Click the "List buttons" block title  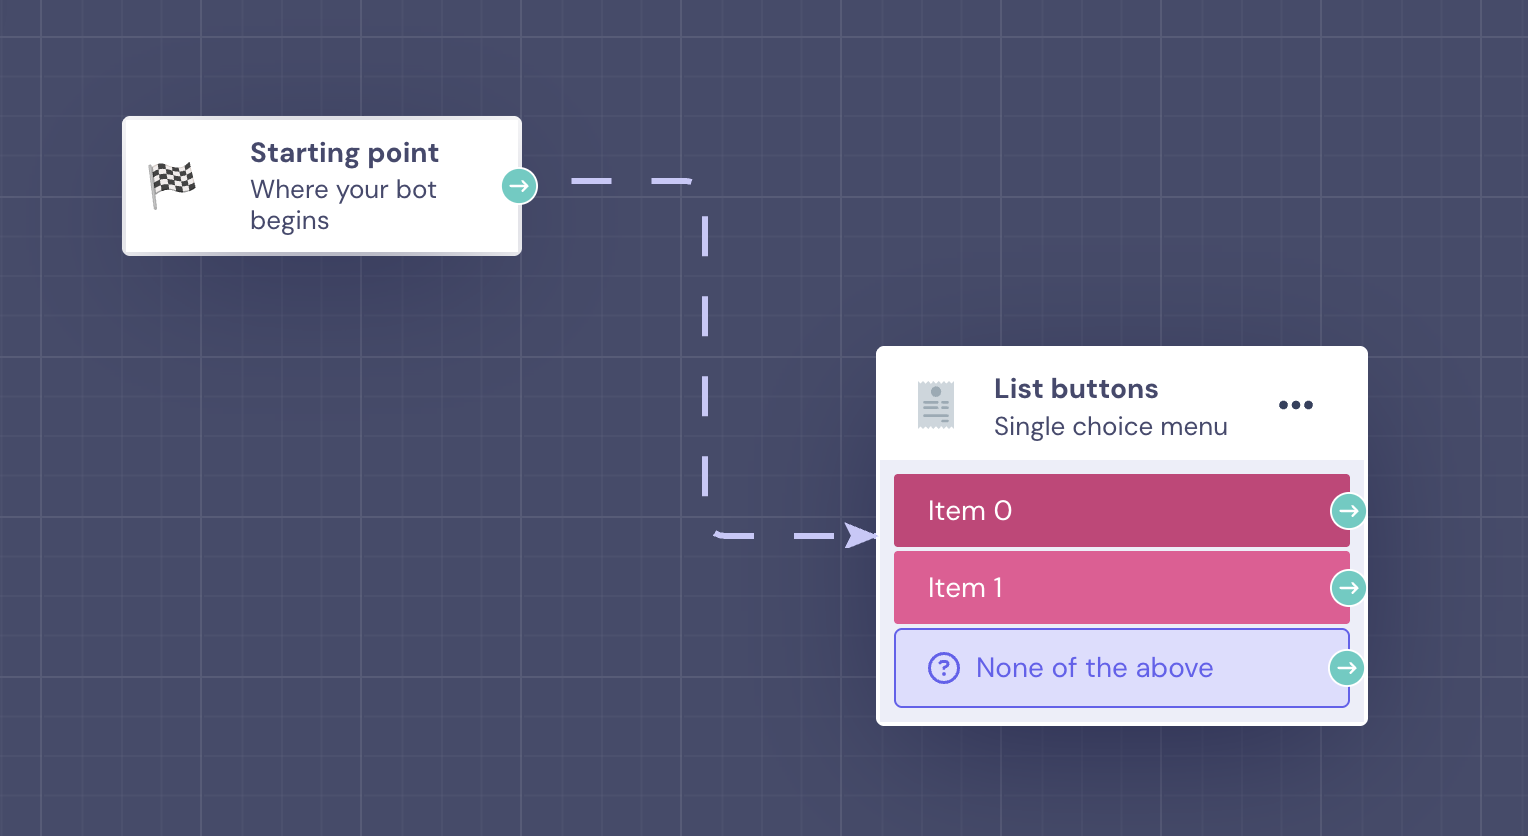1076,389
